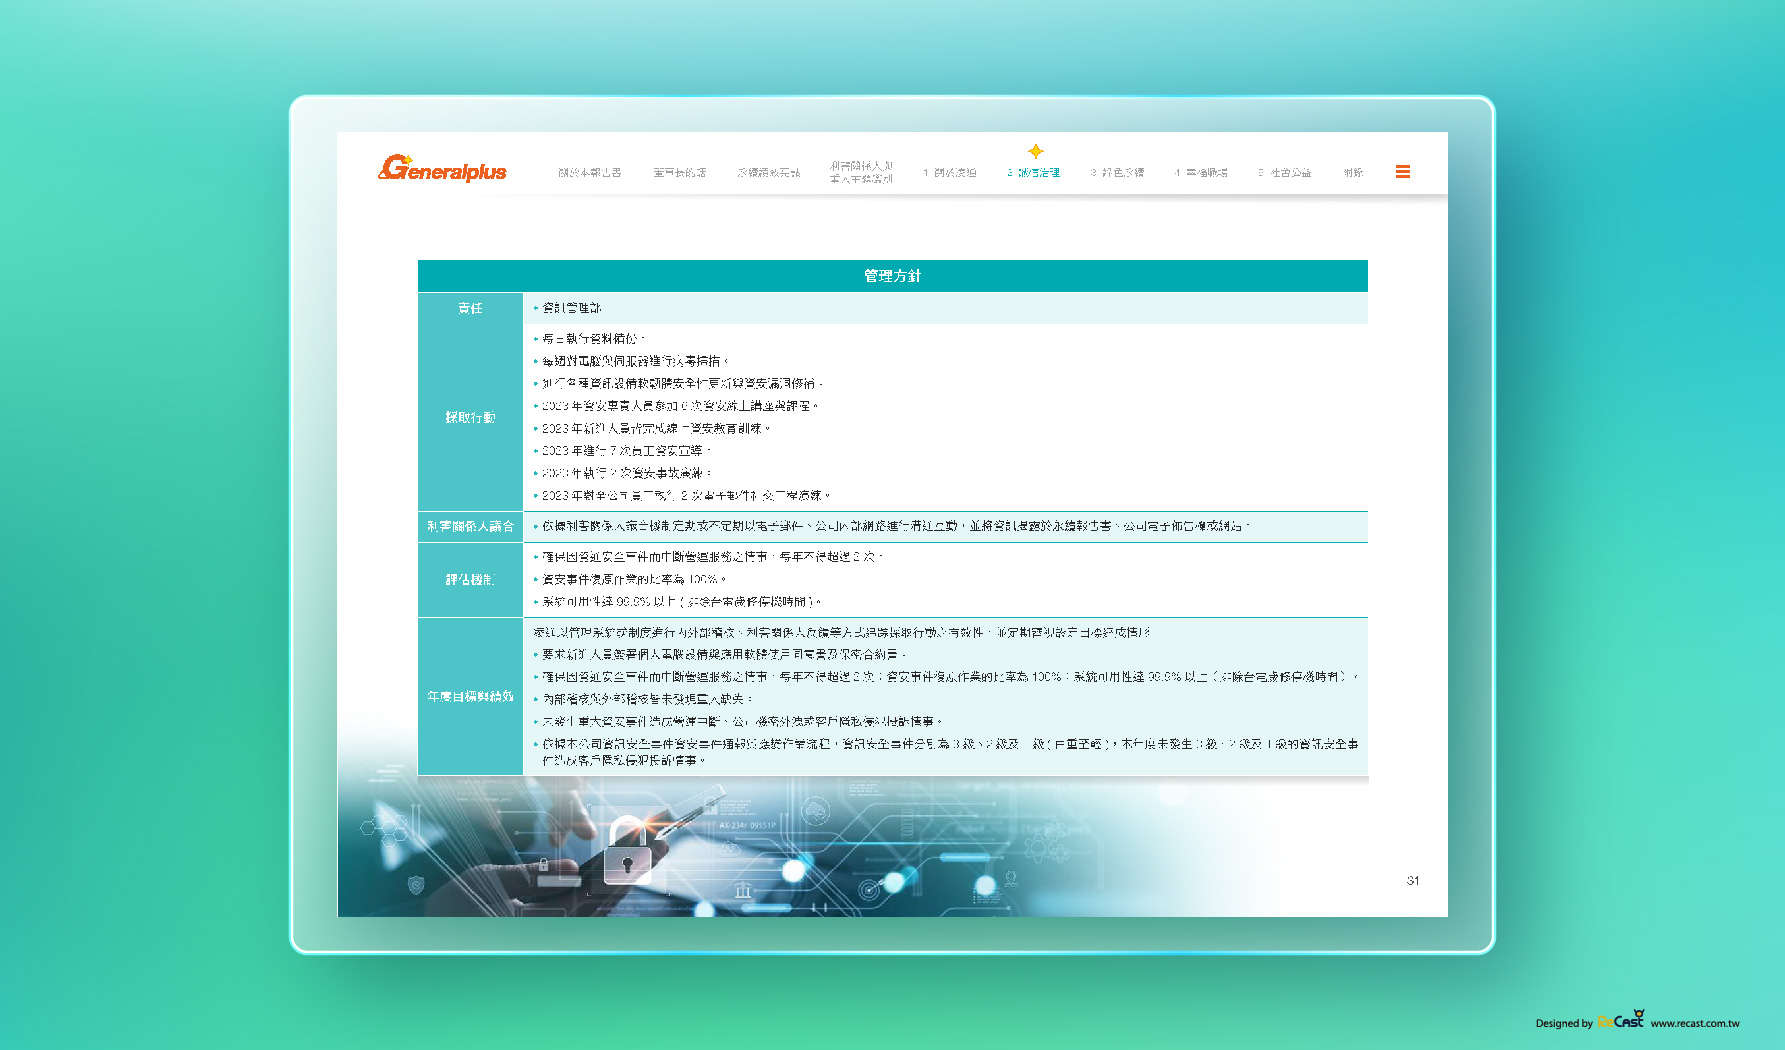
Task: Click the page number 31
Action: pos(1413,881)
